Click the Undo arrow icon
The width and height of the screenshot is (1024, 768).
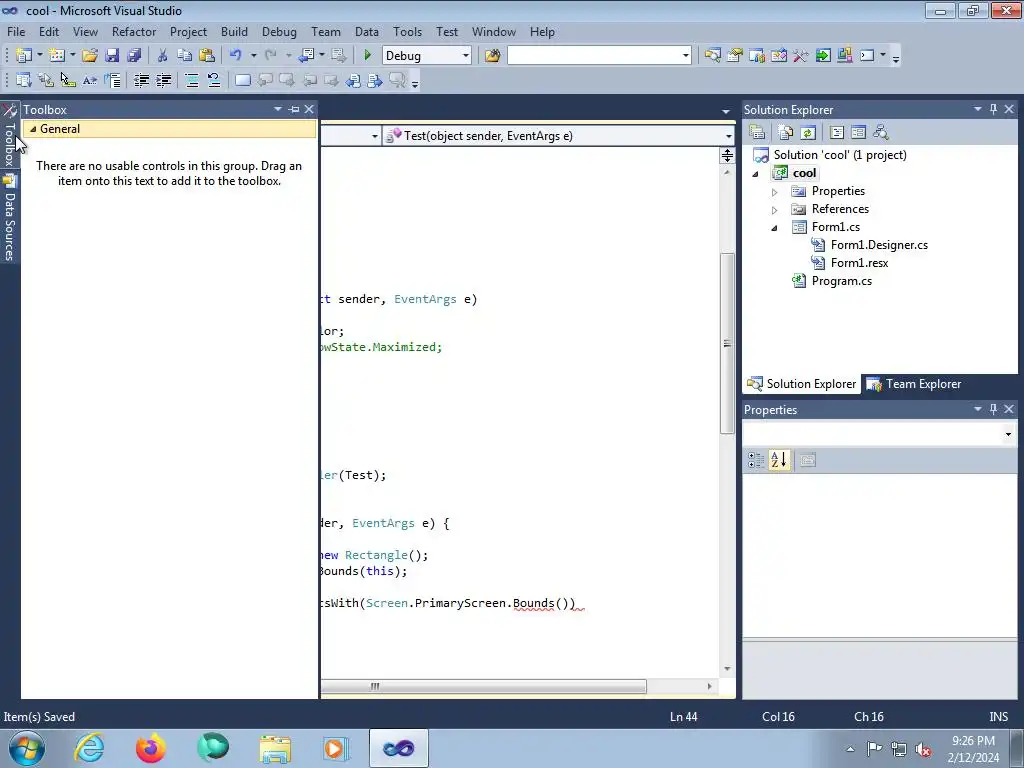[x=236, y=56]
